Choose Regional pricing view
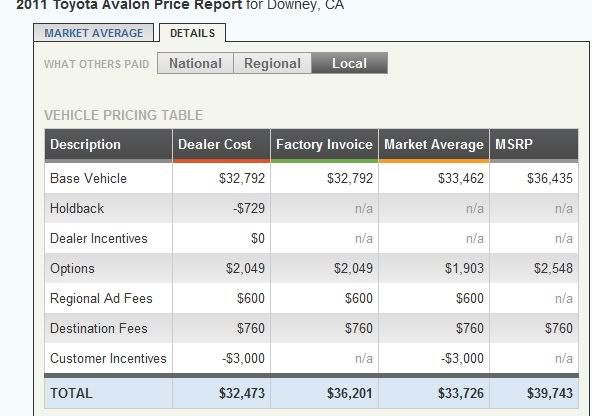This screenshot has height=416, width=592. (273, 63)
